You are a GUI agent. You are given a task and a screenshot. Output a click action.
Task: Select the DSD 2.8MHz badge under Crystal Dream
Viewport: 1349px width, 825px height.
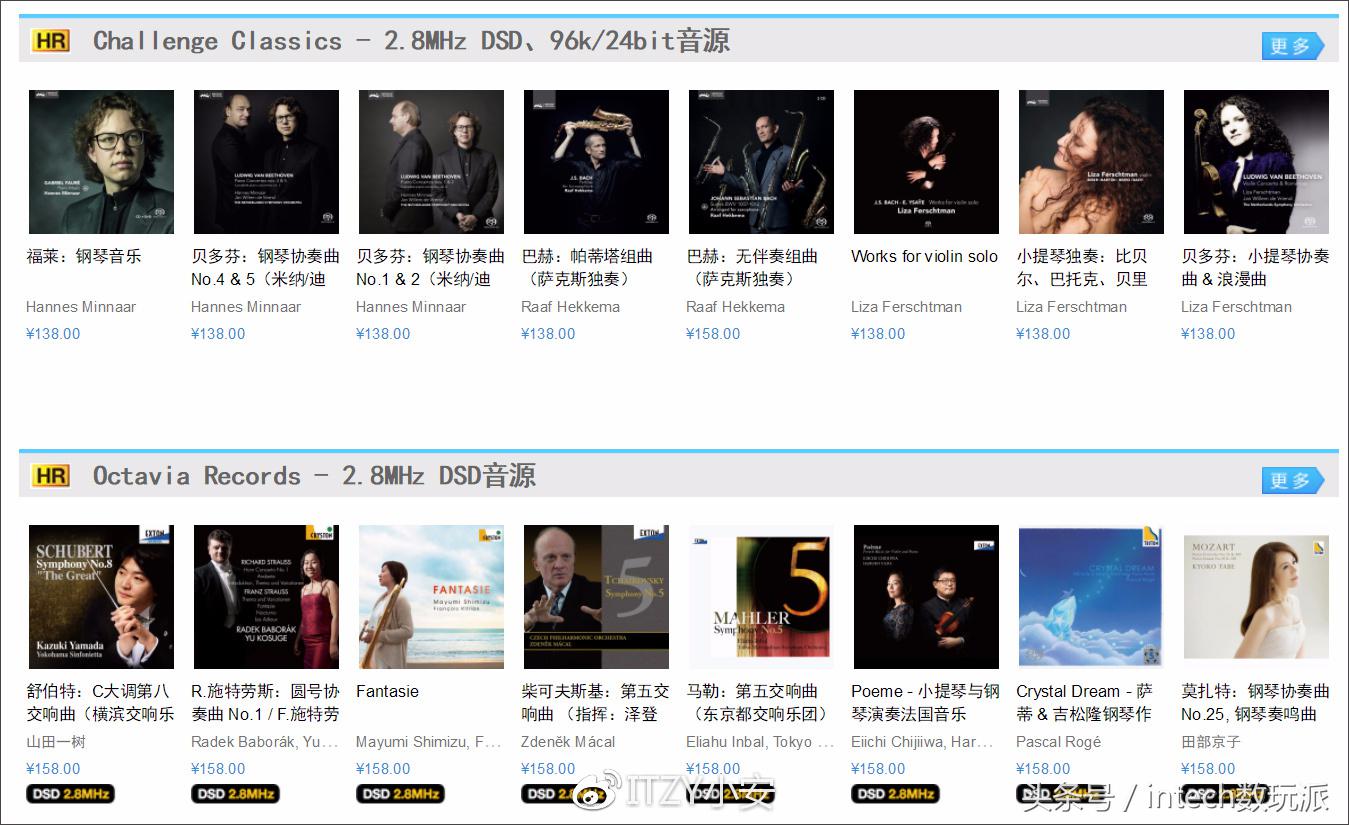(x=1060, y=793)
